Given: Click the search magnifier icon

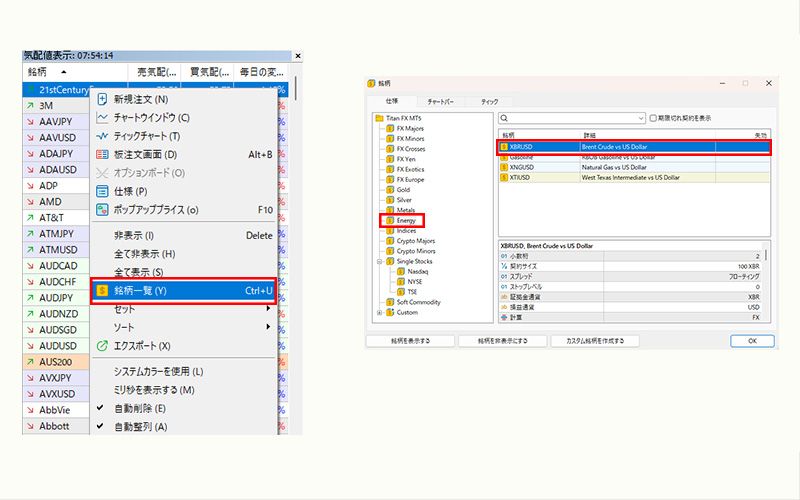Looking at the screenshot, I should click(504, 118).
